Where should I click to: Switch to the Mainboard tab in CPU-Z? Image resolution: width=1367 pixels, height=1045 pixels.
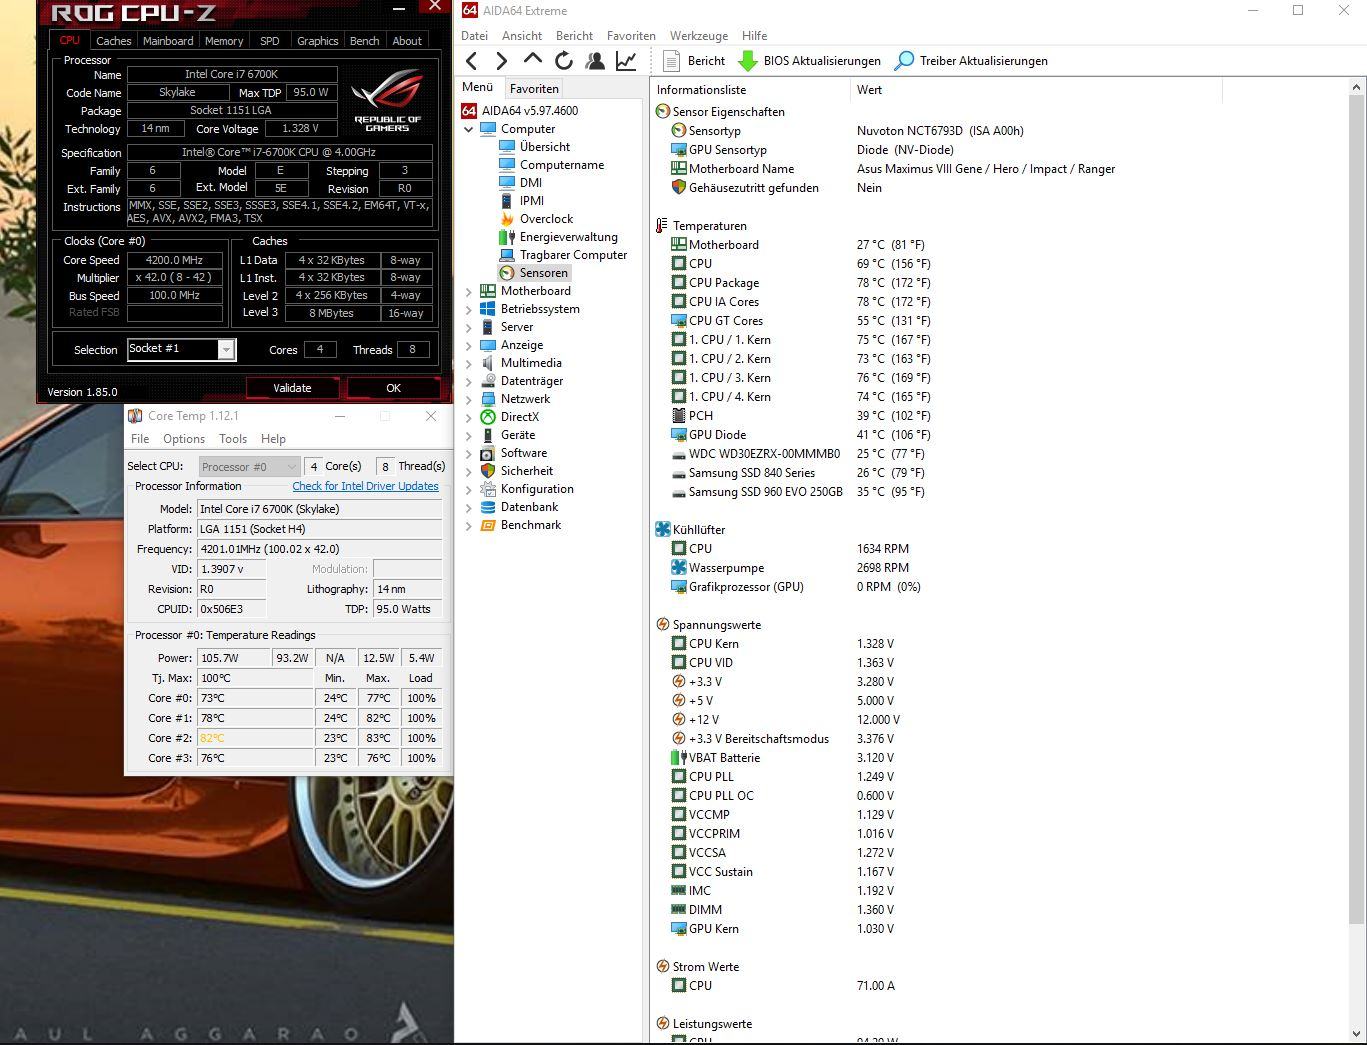click(168, 41)
